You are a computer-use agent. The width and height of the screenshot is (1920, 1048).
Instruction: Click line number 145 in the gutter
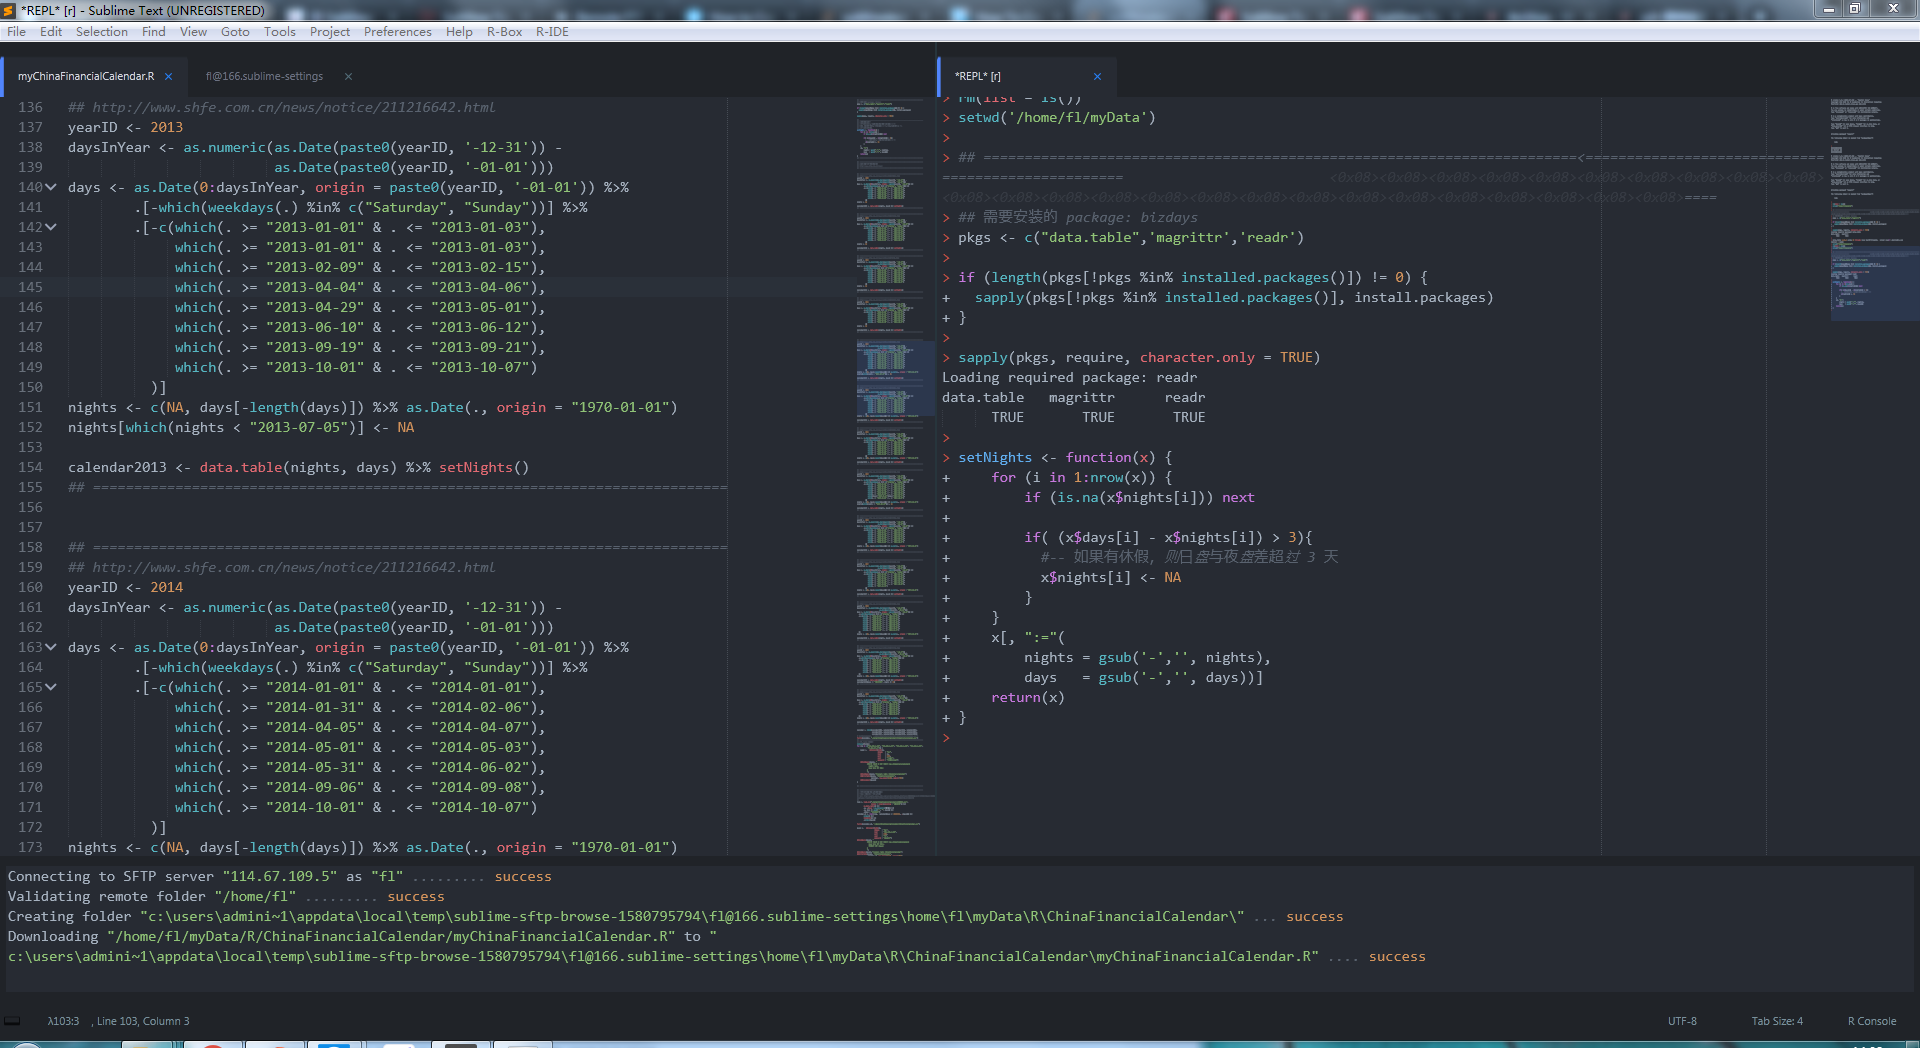click(x=30, y=287)
